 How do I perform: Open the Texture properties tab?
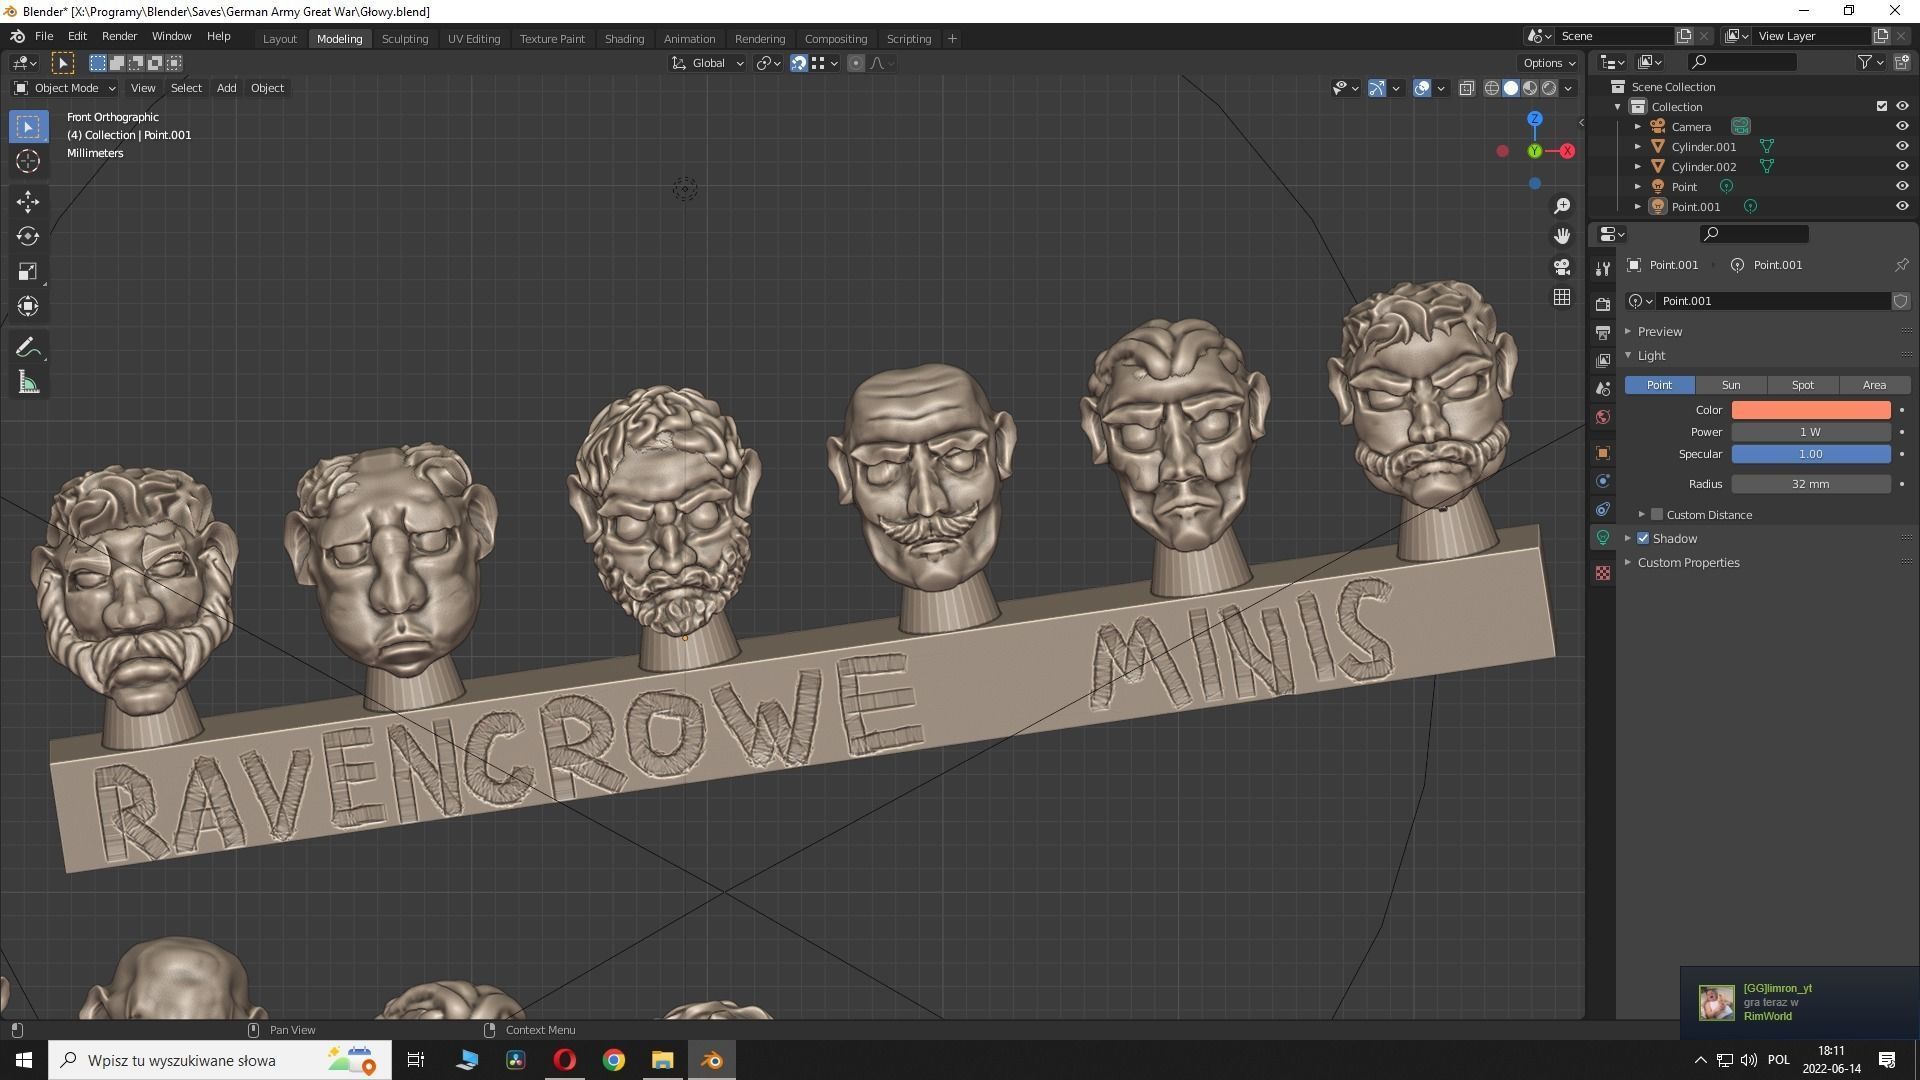click(x=1603, y=573)
